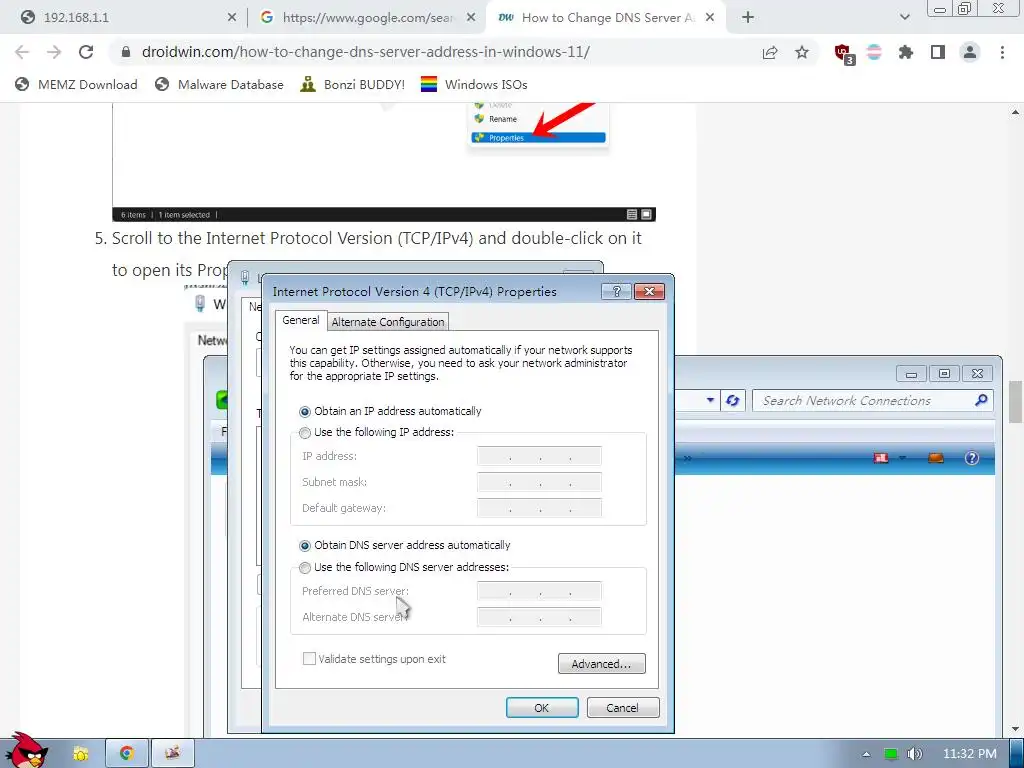Click the Advanced... button
Viewport: 1024px width, 768px height.
601,664
